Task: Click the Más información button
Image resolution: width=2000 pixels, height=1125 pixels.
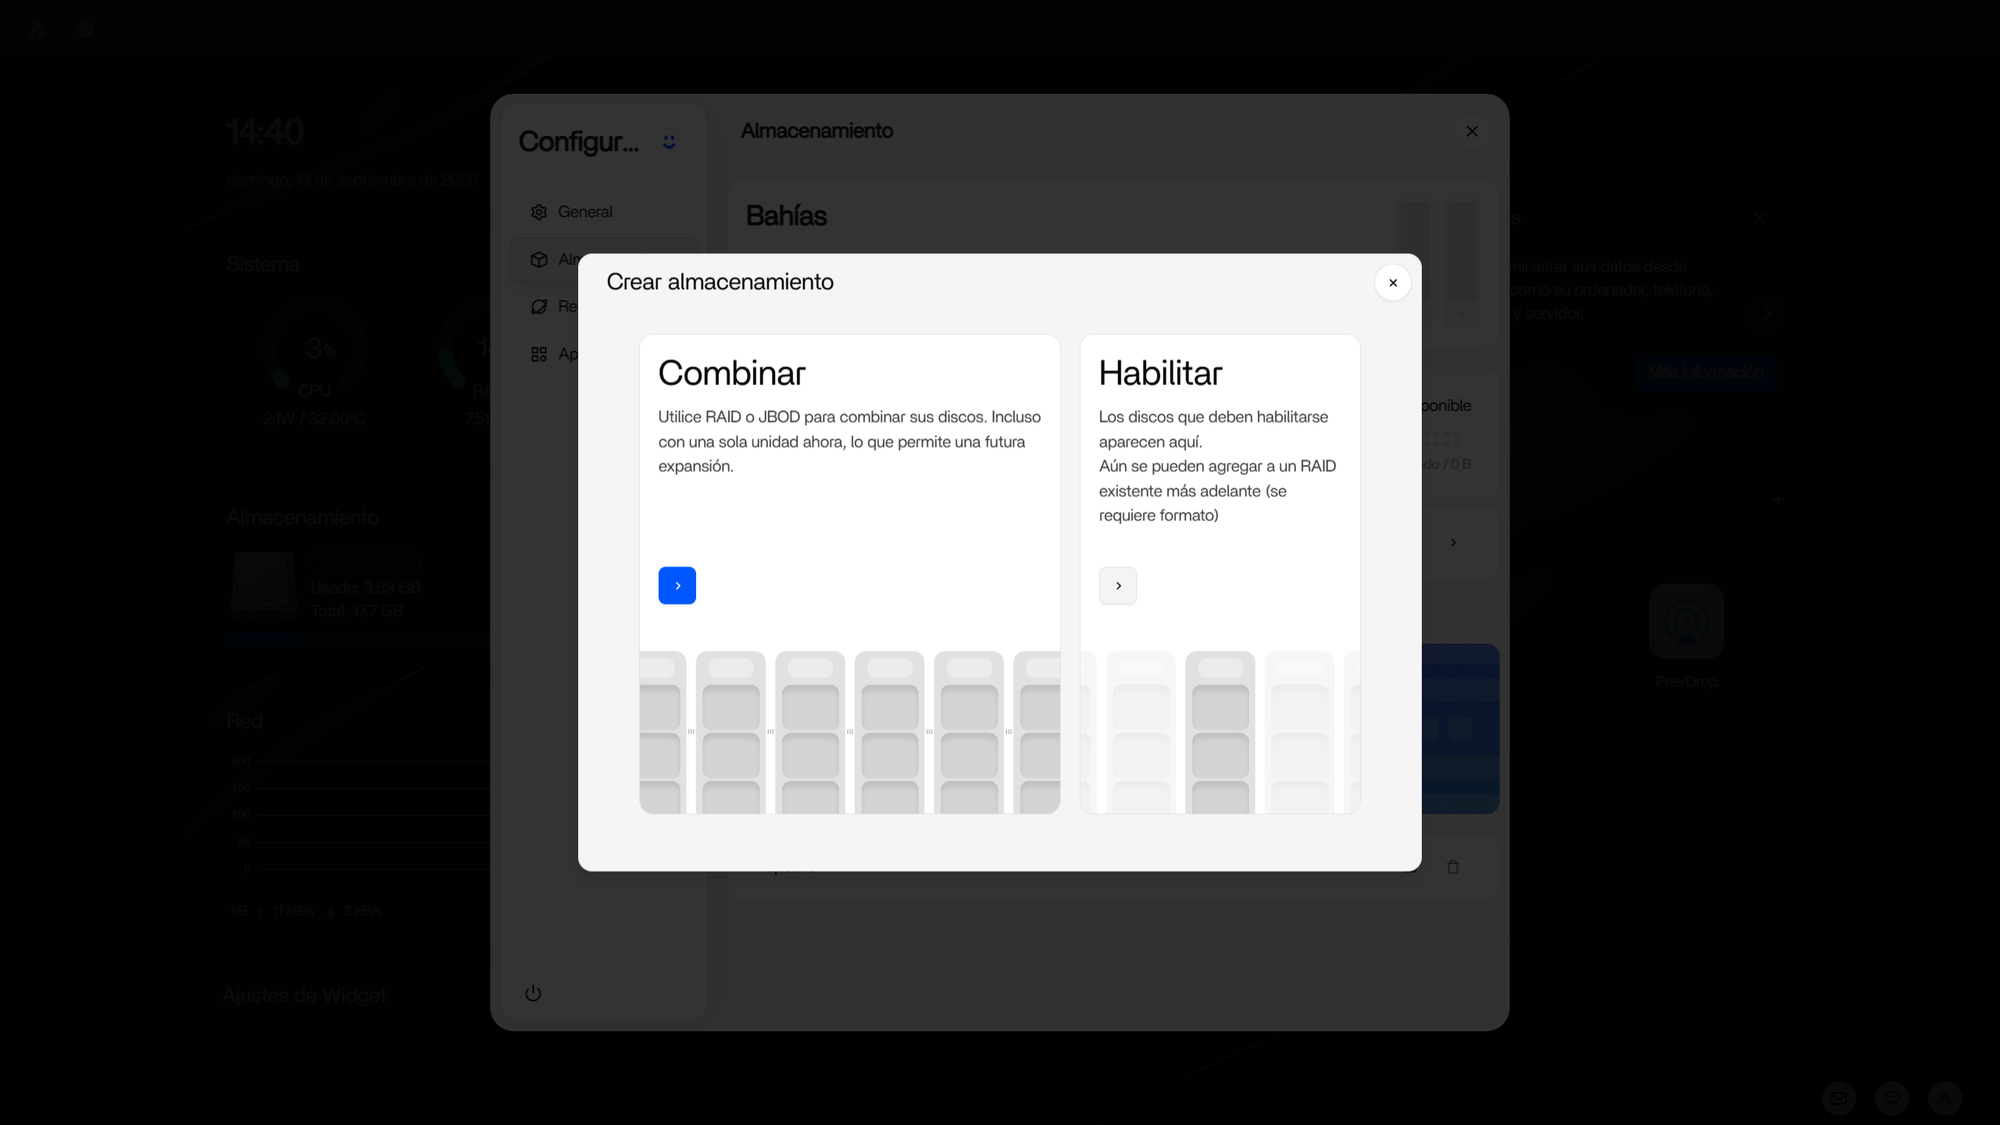Action: click(x=1705, y=372)
